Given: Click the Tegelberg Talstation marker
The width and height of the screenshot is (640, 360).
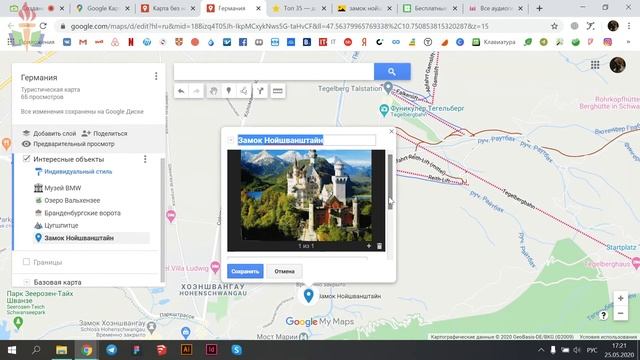Looking at the screenshot, I should tap(388, 87).
